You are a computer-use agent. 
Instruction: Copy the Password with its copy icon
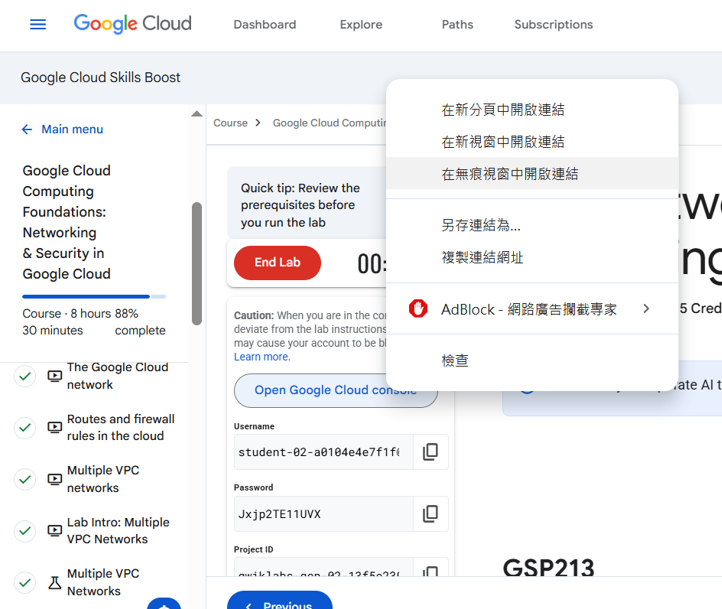click(430, 514)
